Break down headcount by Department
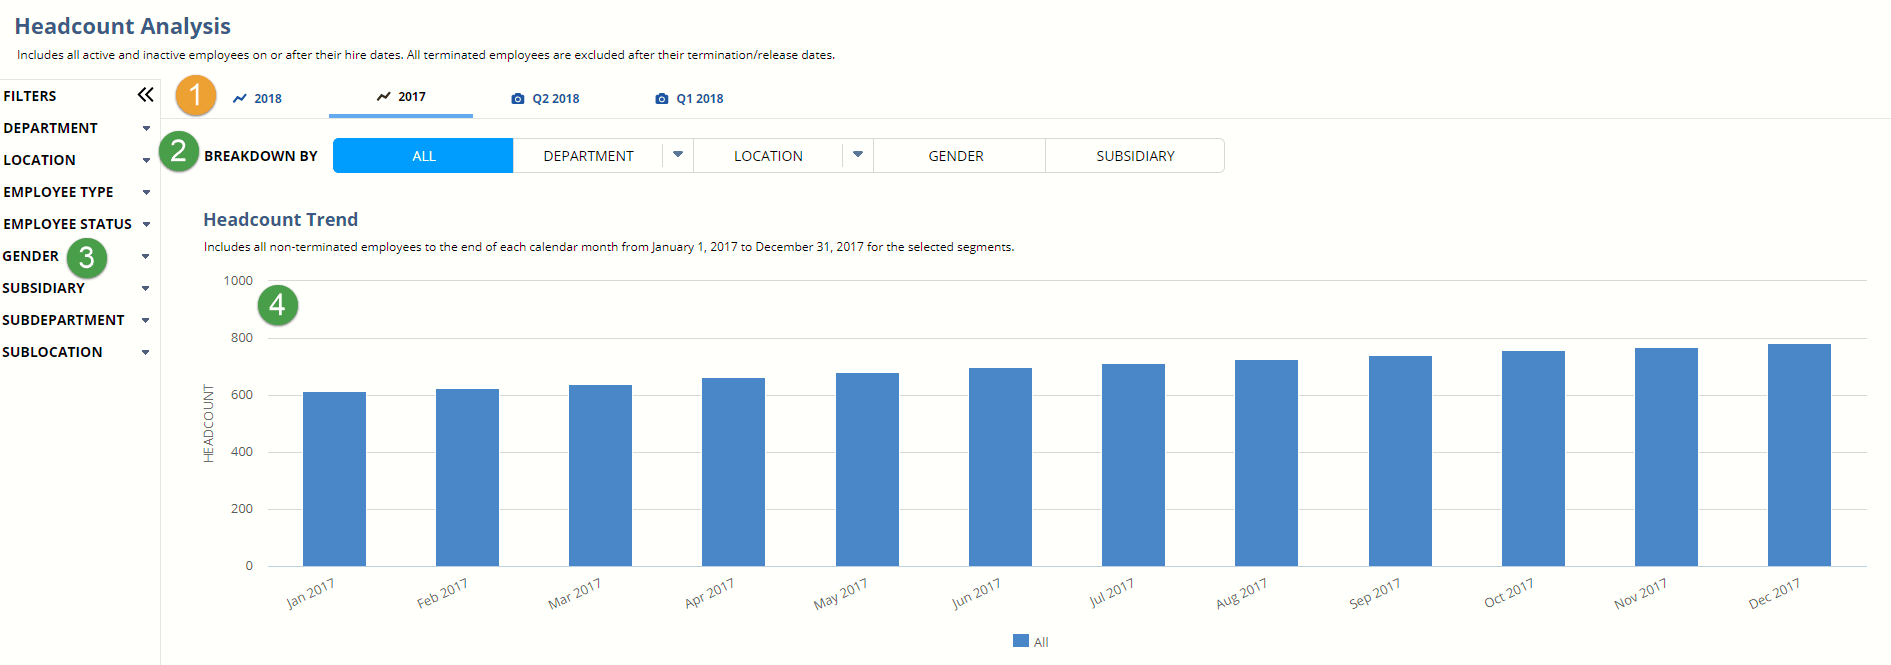Screen dimensions: 1891x665 pyautogui.click(x=588, y=156)
